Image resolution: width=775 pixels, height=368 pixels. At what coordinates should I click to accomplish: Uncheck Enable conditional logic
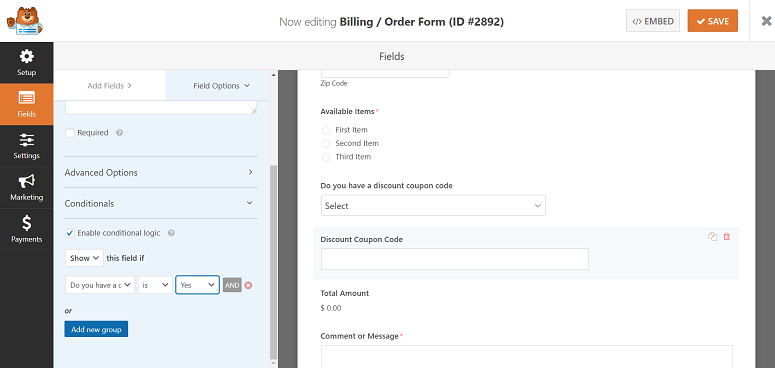70,233
